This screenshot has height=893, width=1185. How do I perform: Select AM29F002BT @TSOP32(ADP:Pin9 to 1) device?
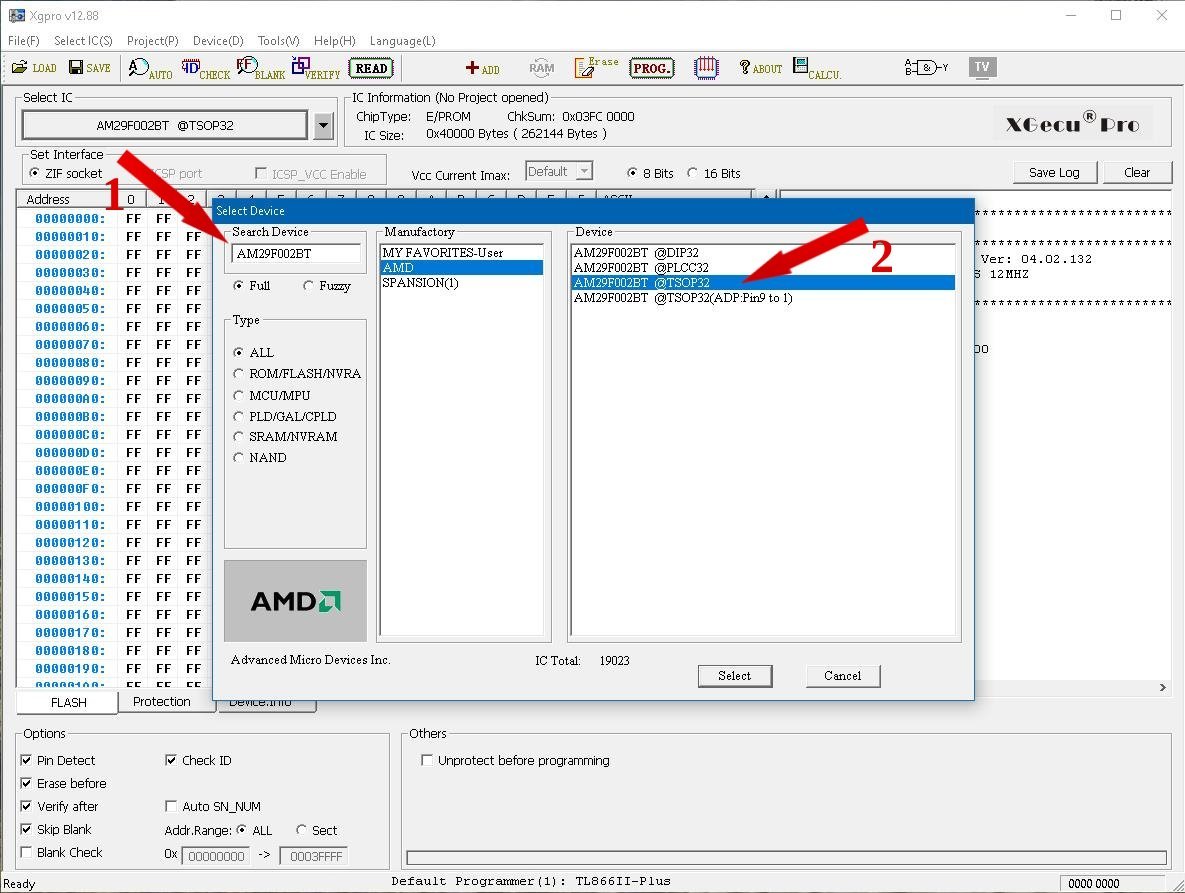pos(763,298)
